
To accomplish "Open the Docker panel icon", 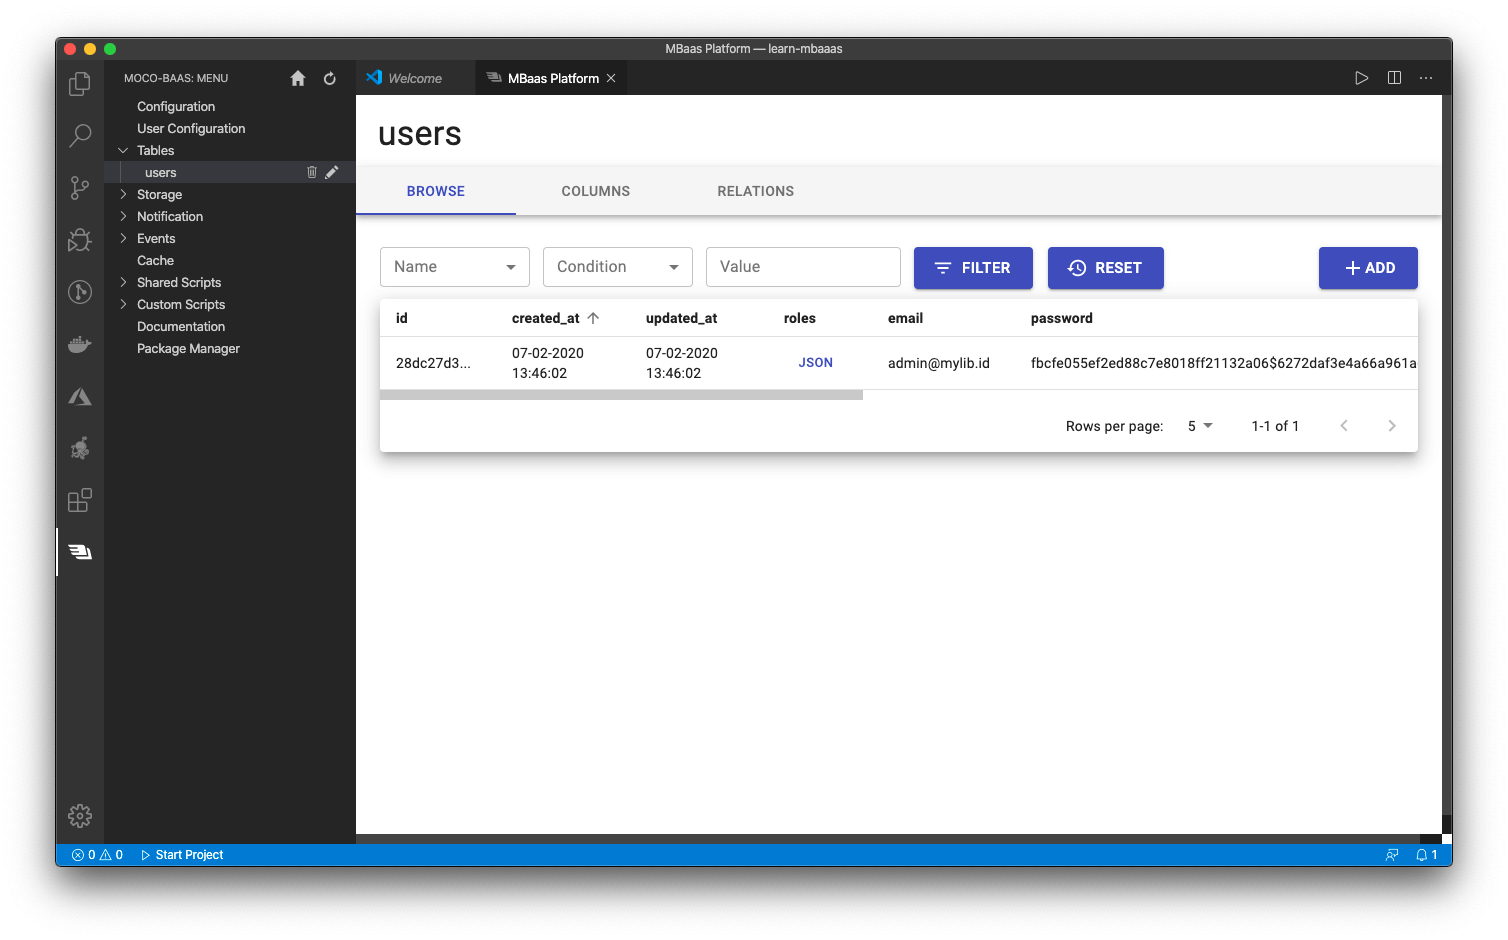I will pos(80,345).
